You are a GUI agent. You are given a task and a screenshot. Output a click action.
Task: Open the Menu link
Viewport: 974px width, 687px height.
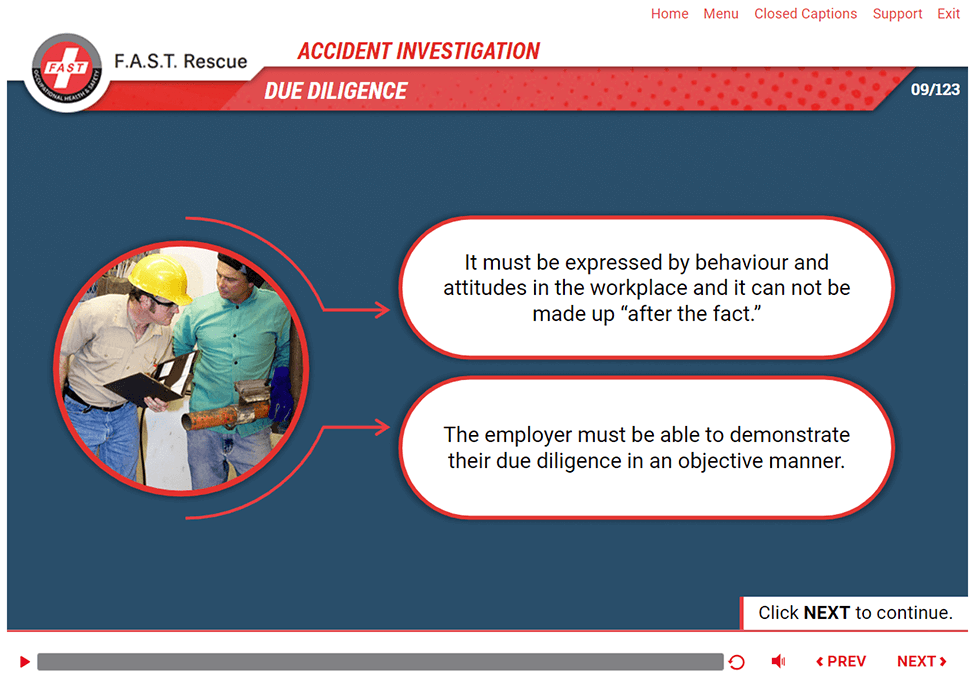721,14
